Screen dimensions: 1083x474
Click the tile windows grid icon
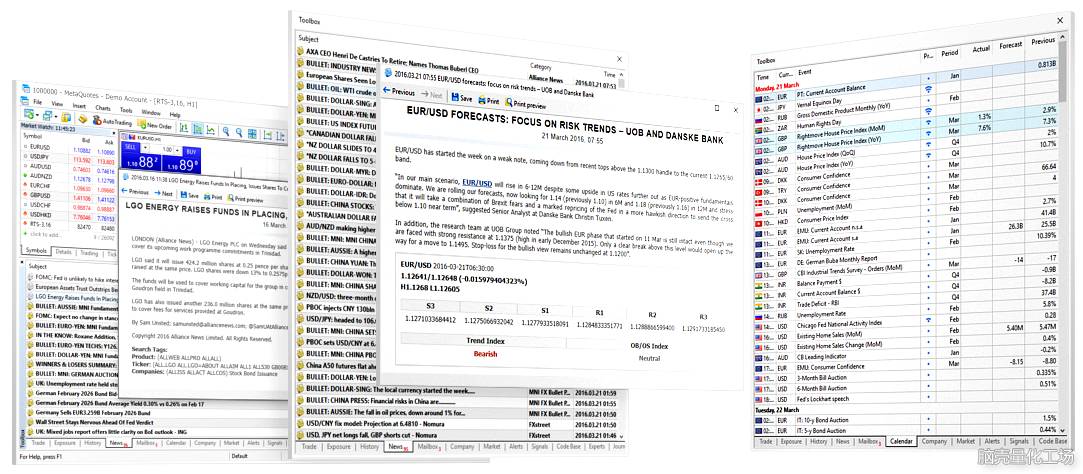coord(252,134)
